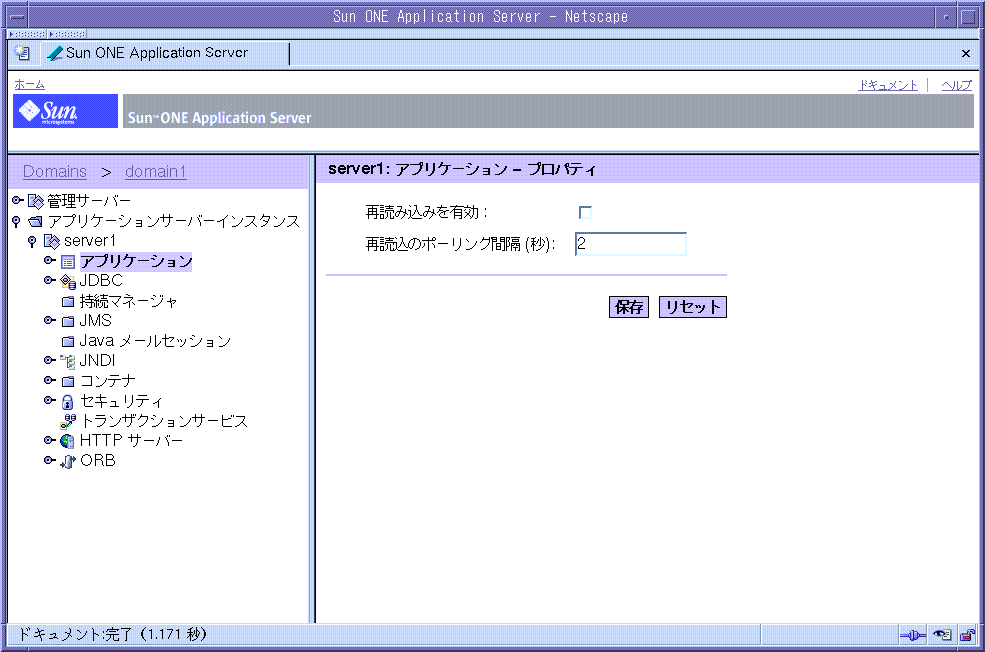Expand the コンテナ node

point(50,381)
